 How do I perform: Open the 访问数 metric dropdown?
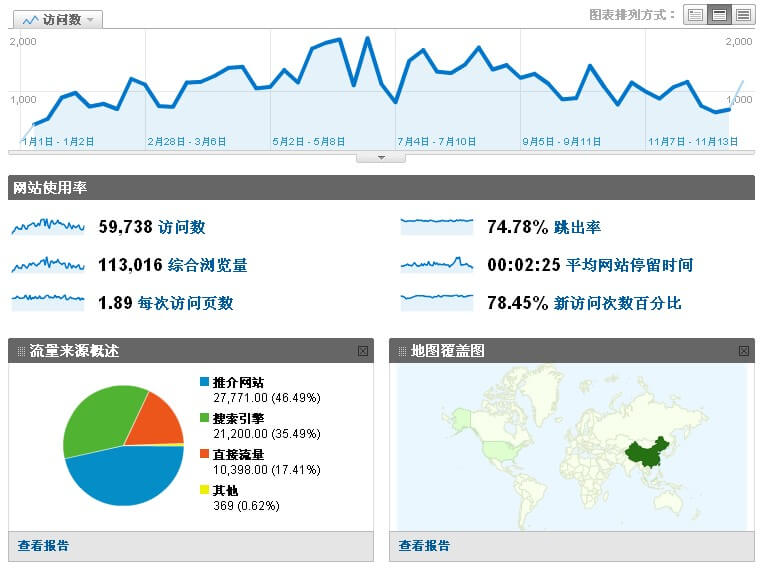coord(58,19)
